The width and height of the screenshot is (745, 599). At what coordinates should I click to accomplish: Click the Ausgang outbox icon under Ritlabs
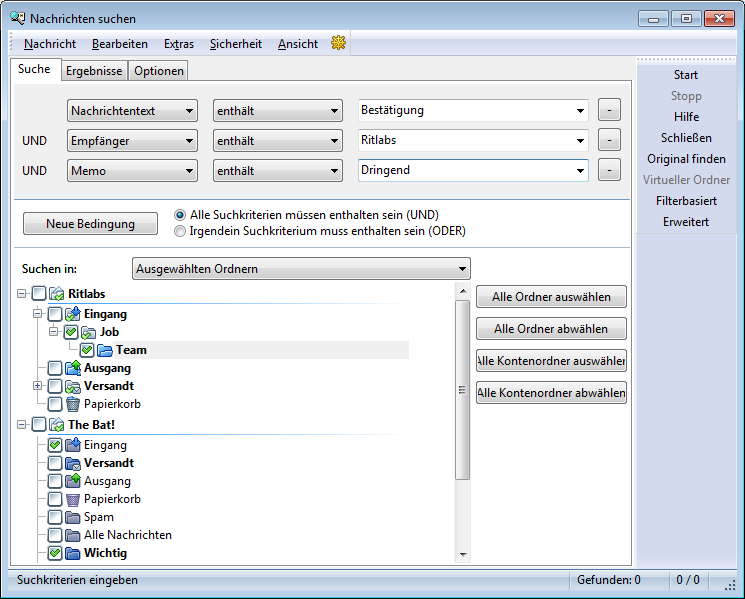pos(73,368)
